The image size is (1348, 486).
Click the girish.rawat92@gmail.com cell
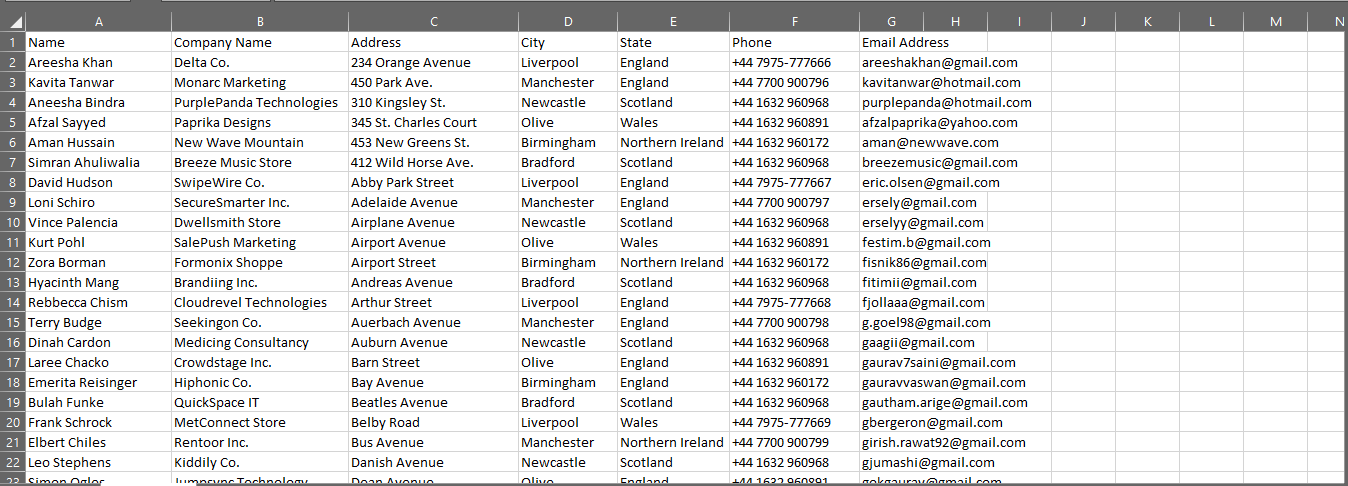(x=943, y=443)
